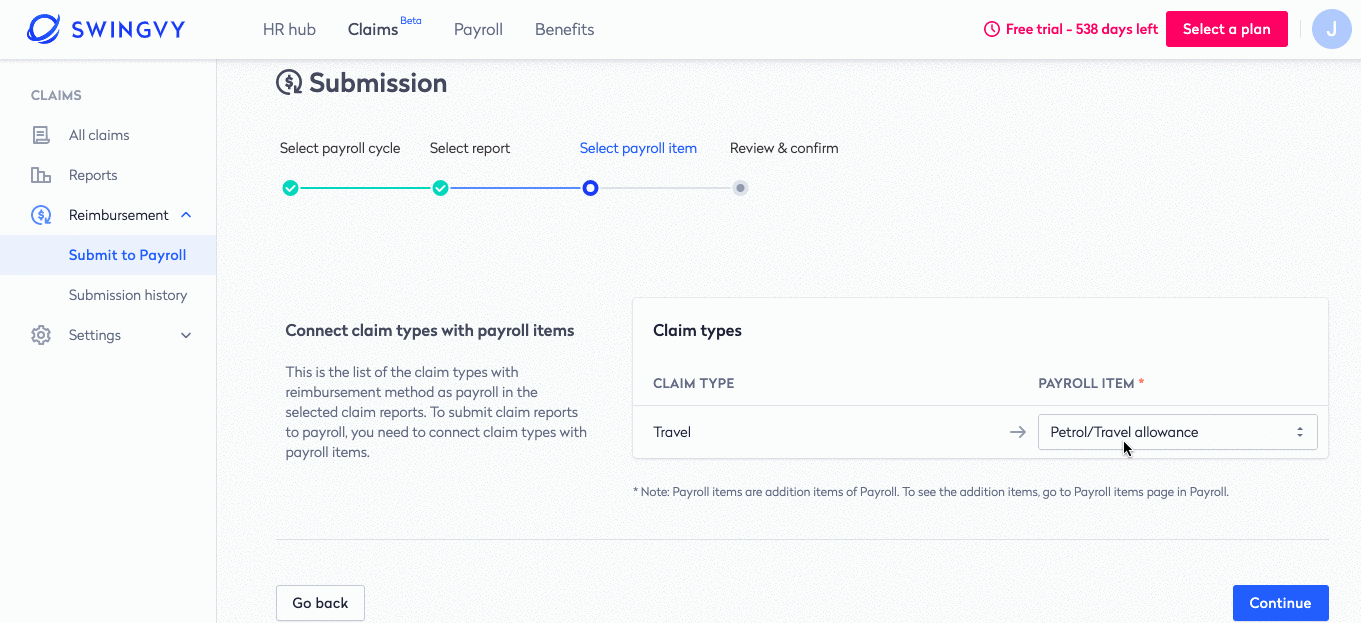
Task: Click the Reports chart icon
Action: 41,175
